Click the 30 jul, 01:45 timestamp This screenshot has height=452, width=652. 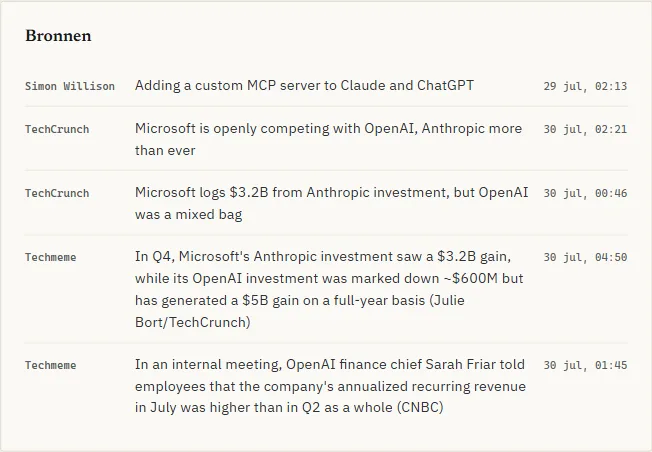585,365
